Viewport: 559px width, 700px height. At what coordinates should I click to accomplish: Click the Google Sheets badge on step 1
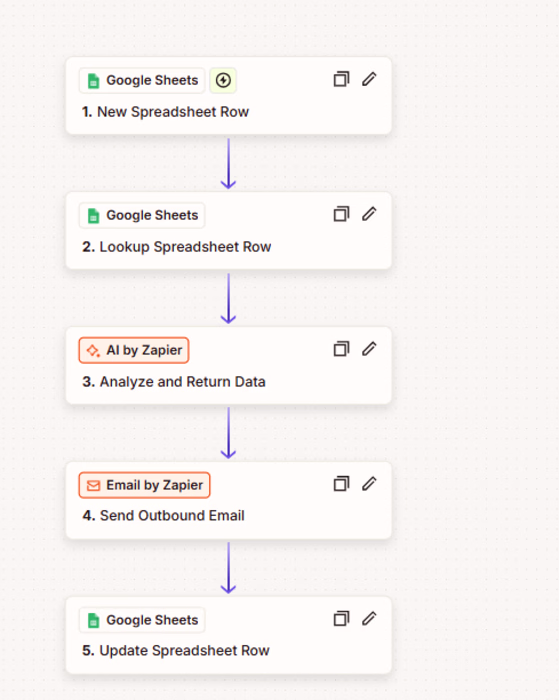[142, 80]
